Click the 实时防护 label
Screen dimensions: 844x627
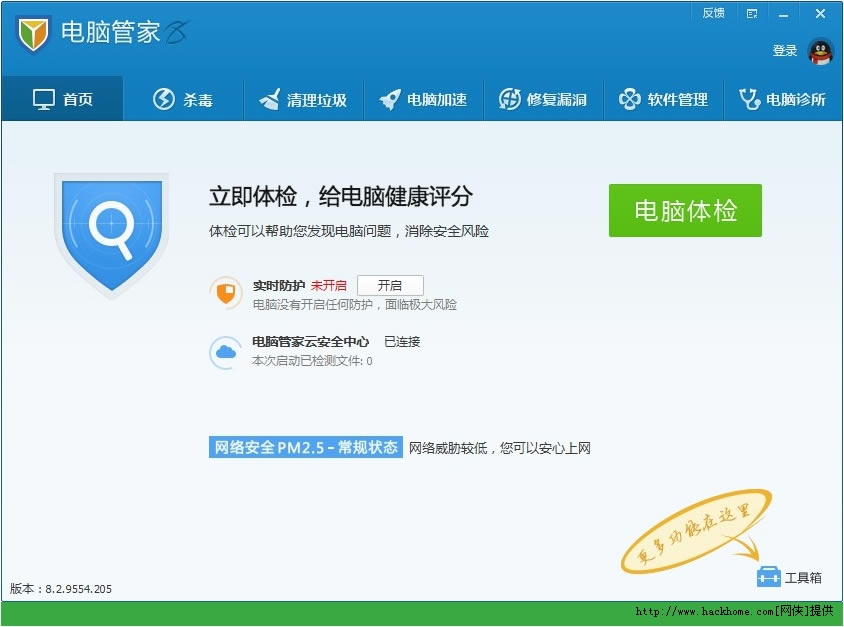pyautogui.click(x=279, y=286)
